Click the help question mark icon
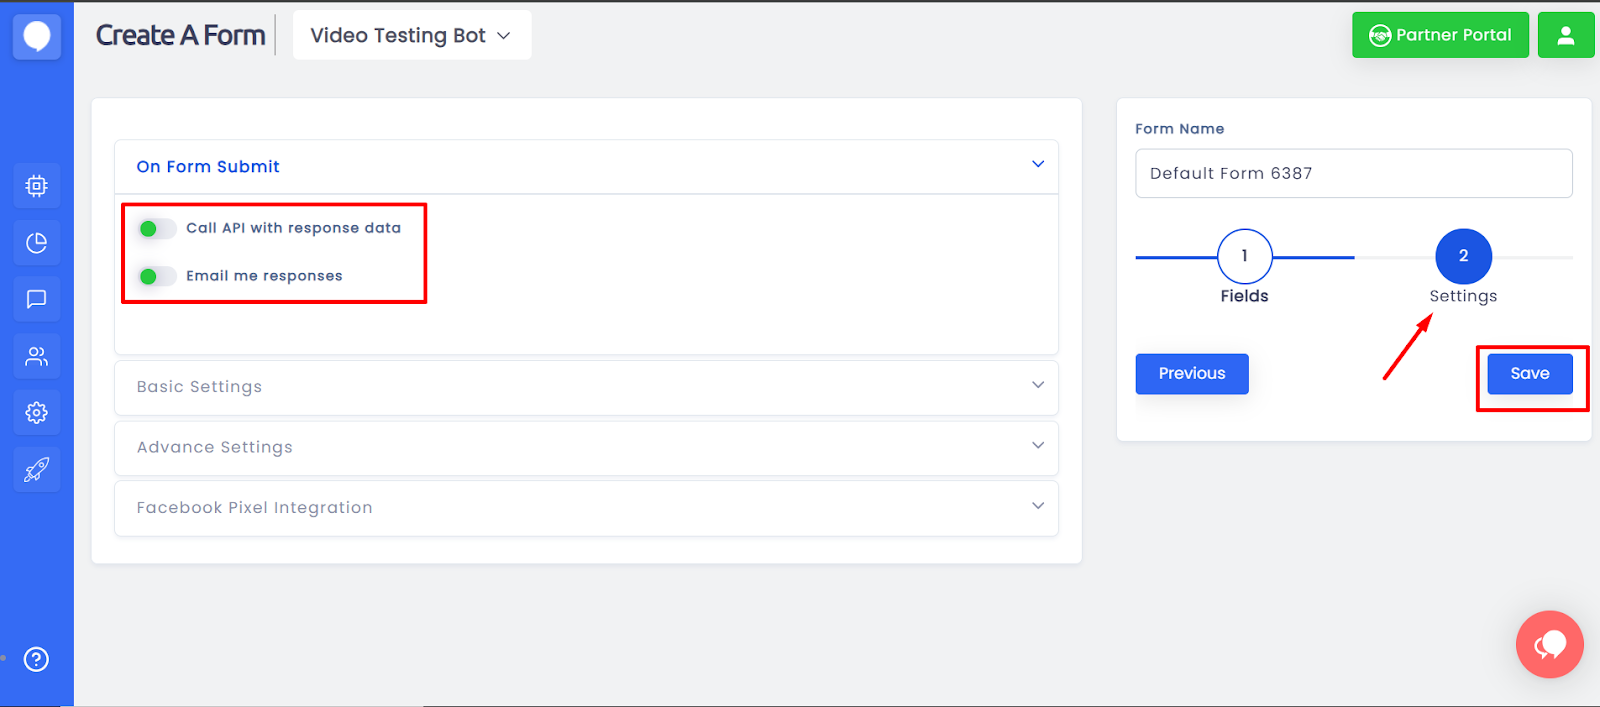 pyautogui.click(x=37, y=659)
